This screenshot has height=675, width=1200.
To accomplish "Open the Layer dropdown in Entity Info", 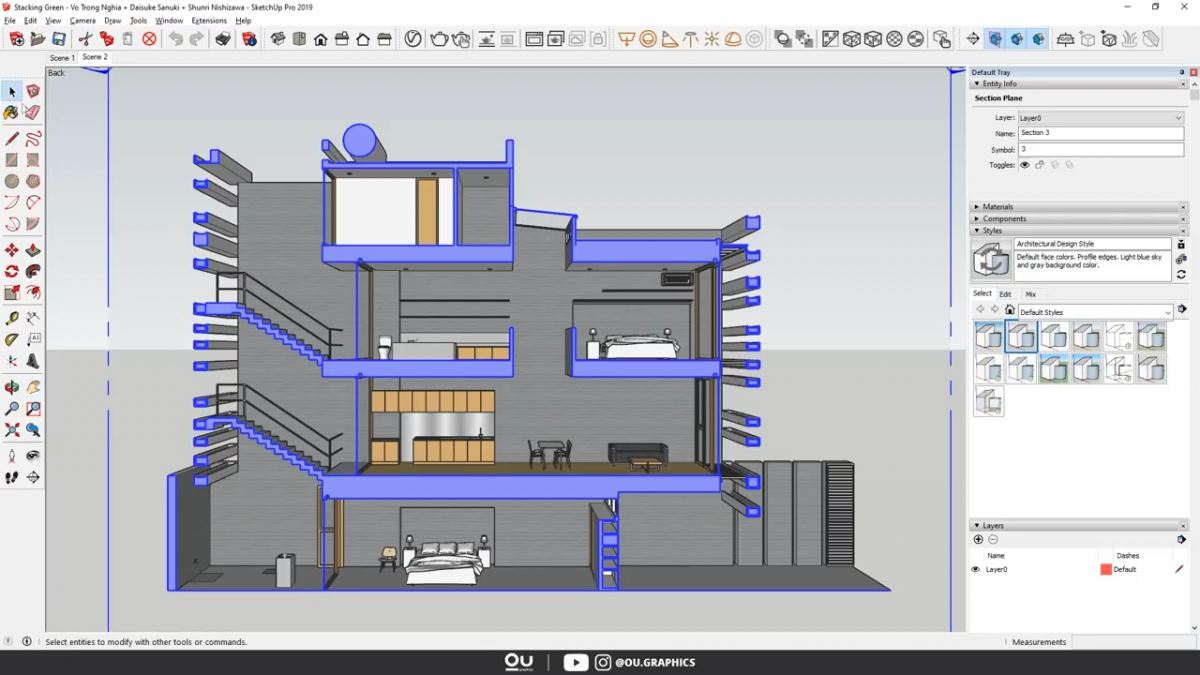I will point(1178,117).
